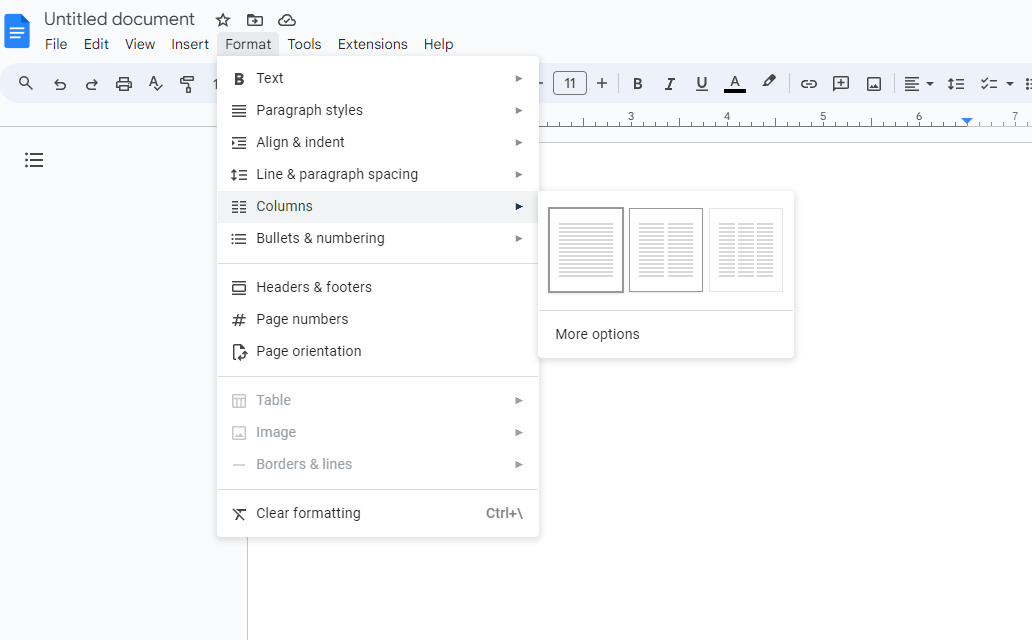The height and width of the screenshot is (640, 1032).
Task: Select Headers & footers in the menu
Action: 313,287
